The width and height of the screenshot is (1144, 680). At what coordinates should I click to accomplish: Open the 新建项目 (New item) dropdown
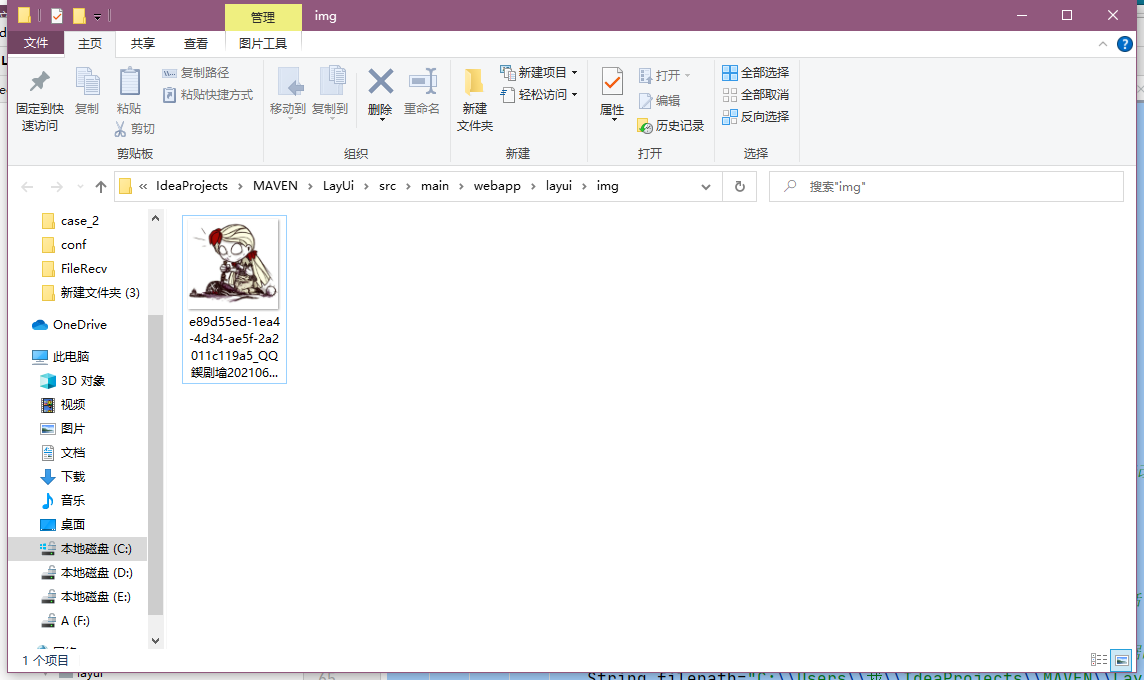tap(539, 72)
